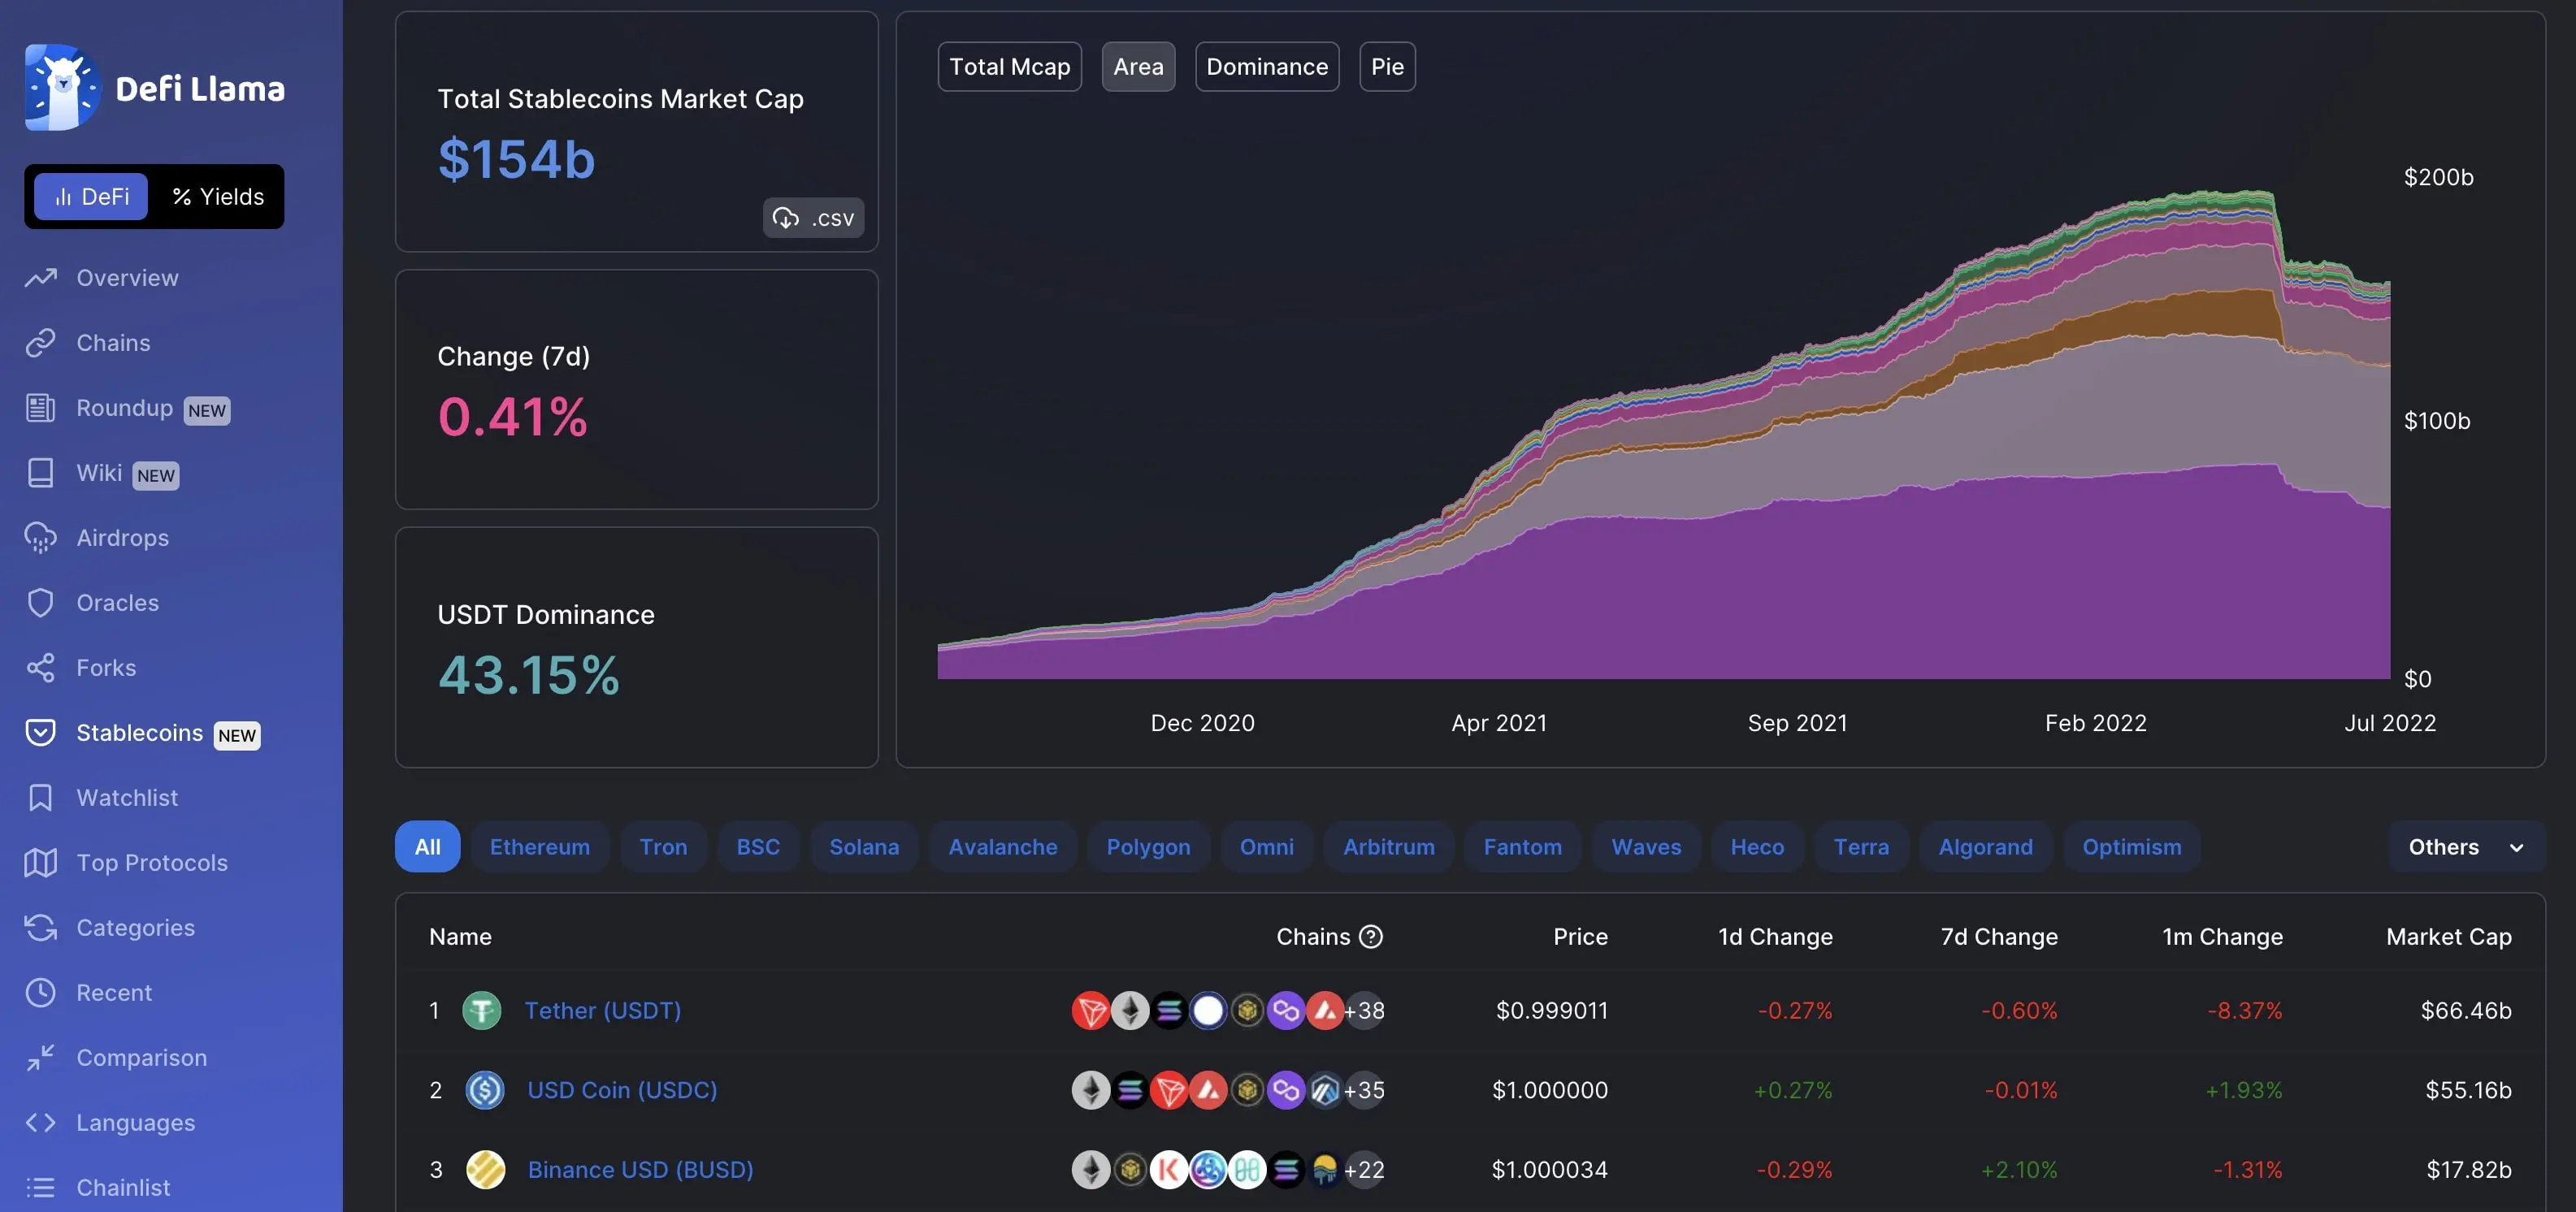Image resolution: width=2576 pixels, height=1212 pixels.
Task: Open the Airdrops cloud icon in sidebar
Action: coord(40,538)
